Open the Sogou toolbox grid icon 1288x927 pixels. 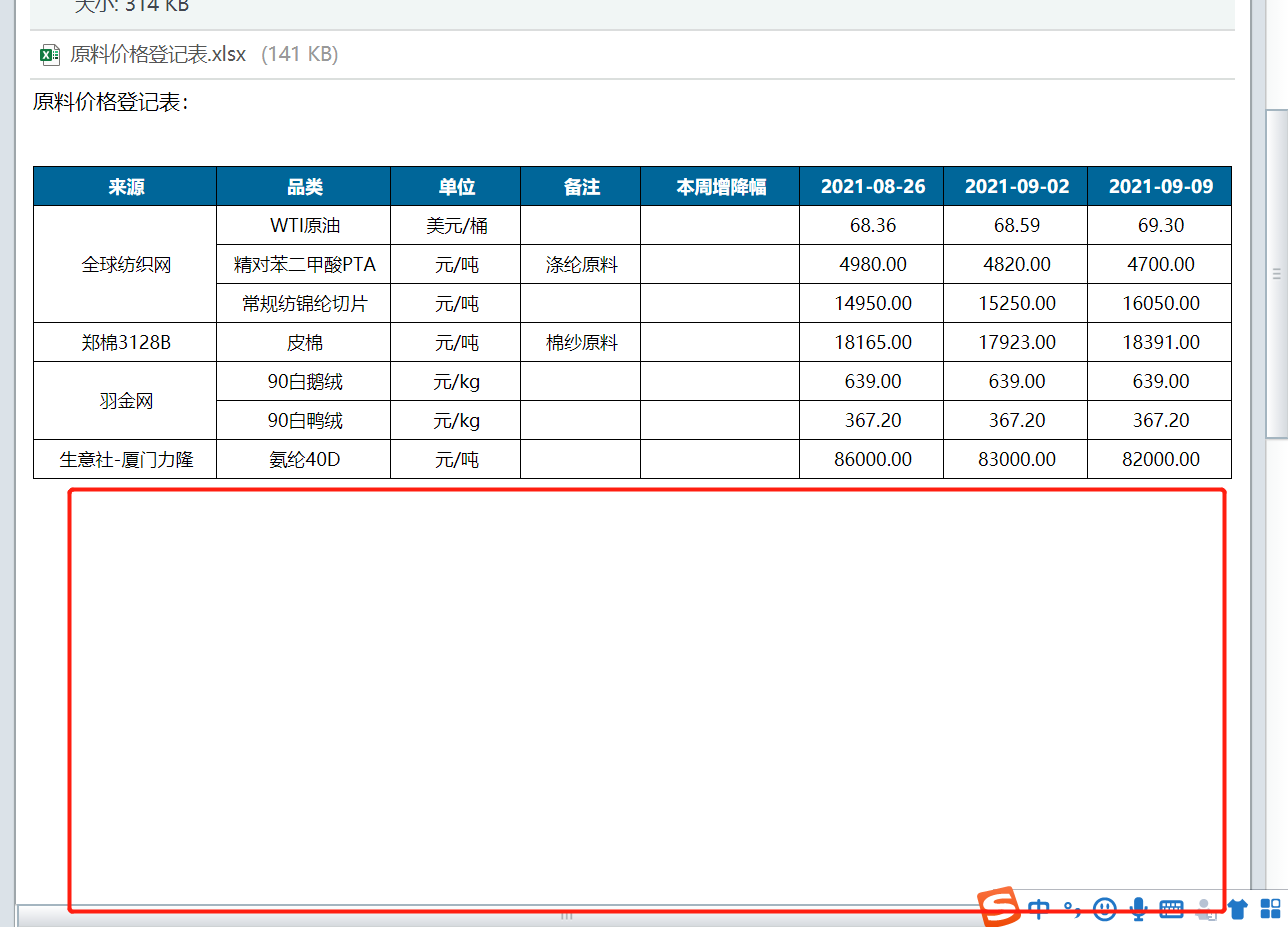point(1269,908)
